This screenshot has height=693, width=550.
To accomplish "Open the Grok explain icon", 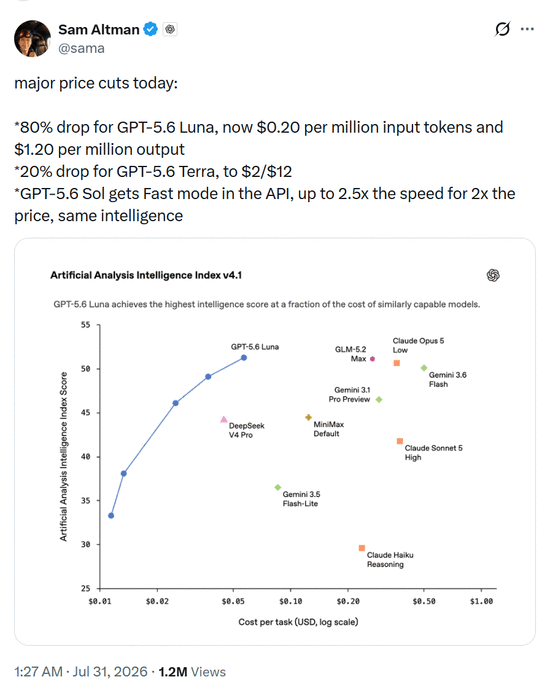I will [x=503, y=29].
